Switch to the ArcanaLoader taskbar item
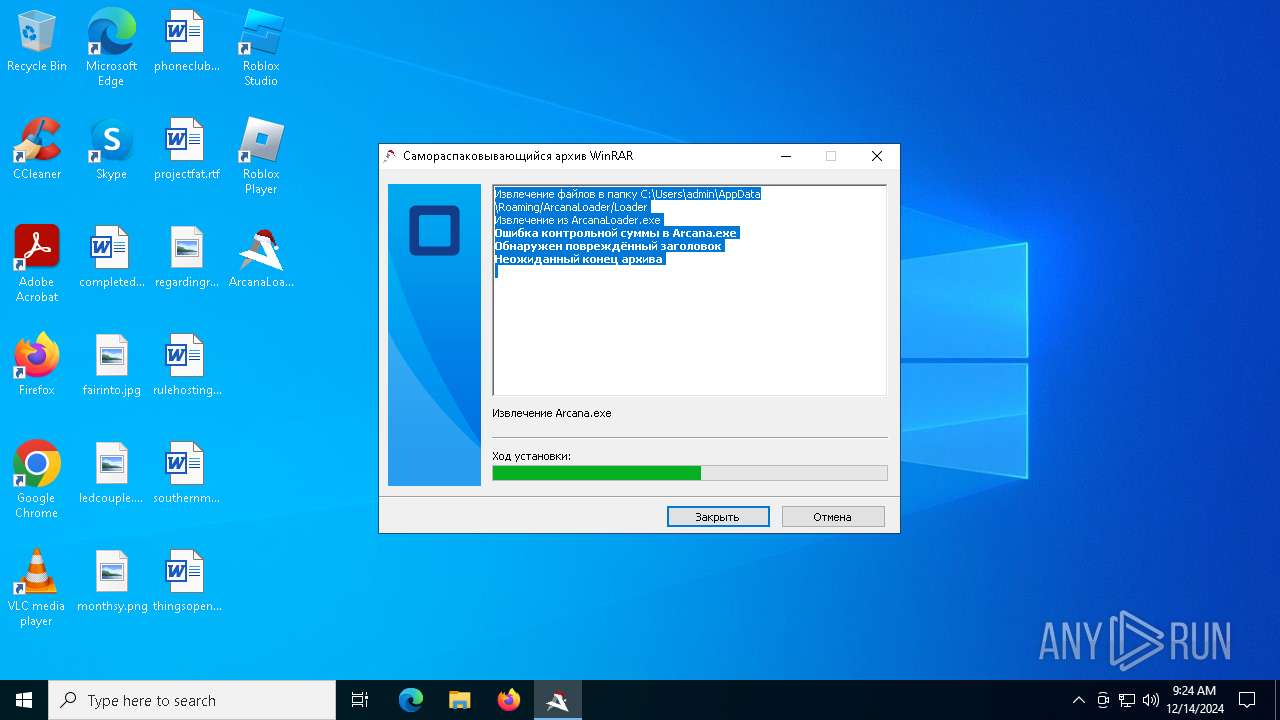 click(557, 700)
